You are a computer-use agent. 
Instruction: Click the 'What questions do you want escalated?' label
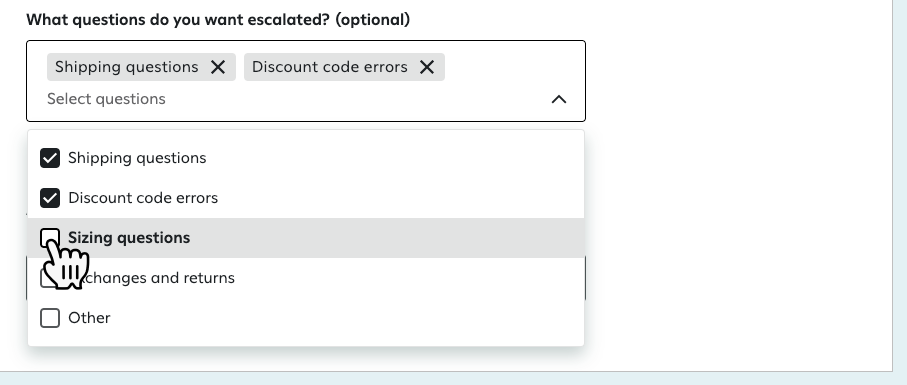pos(218,20)
